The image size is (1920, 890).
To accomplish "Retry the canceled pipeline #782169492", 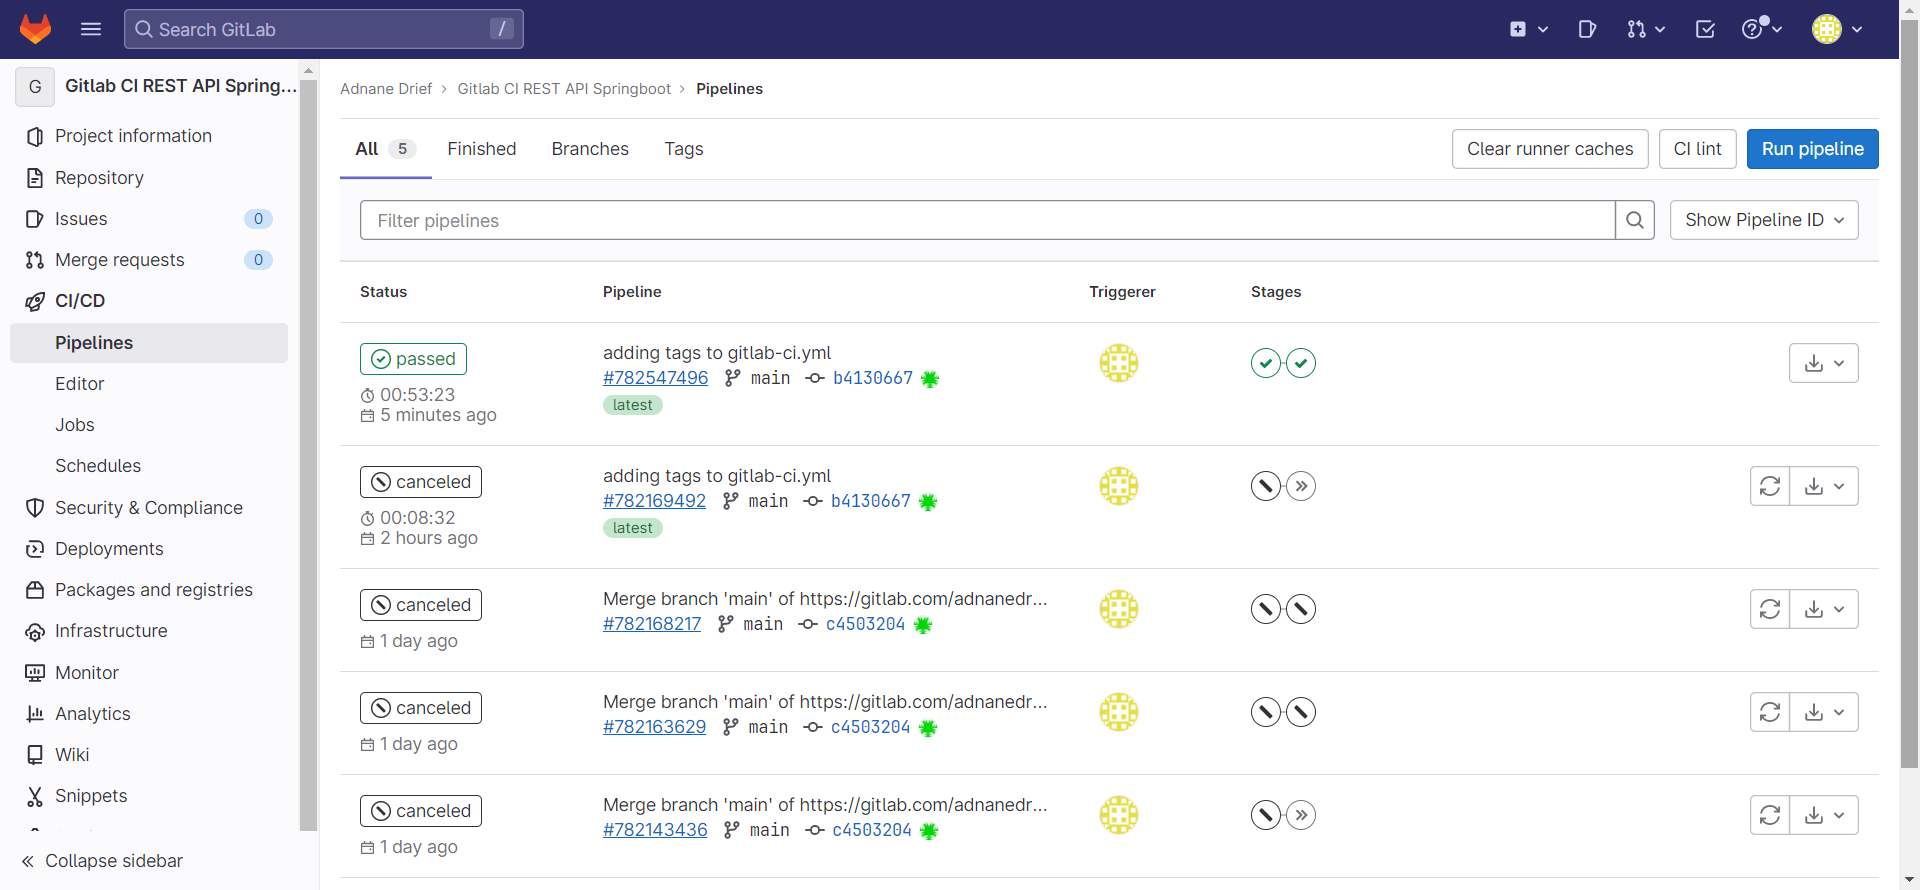I will [1769, 486].
